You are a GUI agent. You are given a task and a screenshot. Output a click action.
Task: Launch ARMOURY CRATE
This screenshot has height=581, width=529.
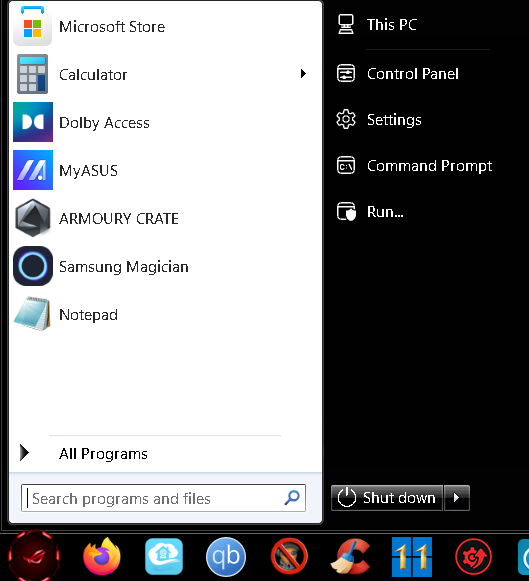click(x=165, y=218)
